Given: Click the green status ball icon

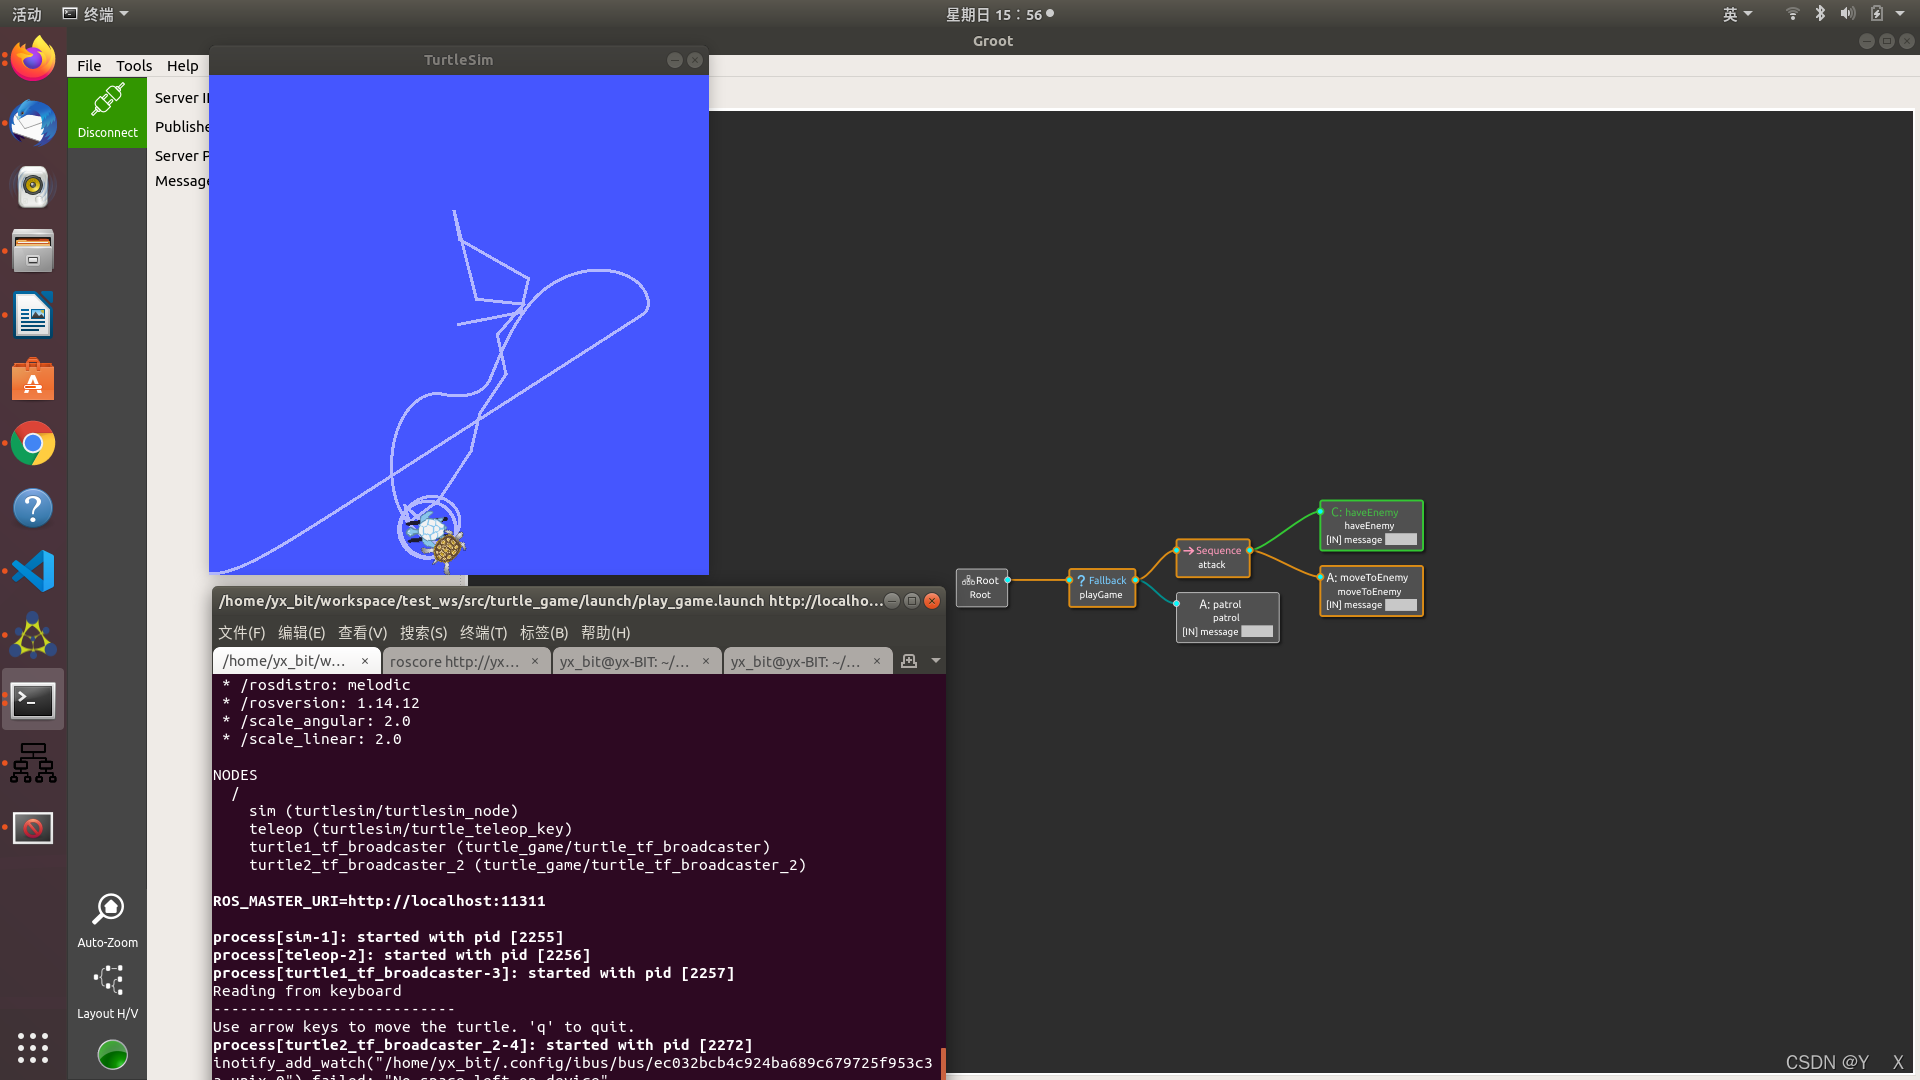Looking at the screenshot, I should click(x=112, y=1054).
